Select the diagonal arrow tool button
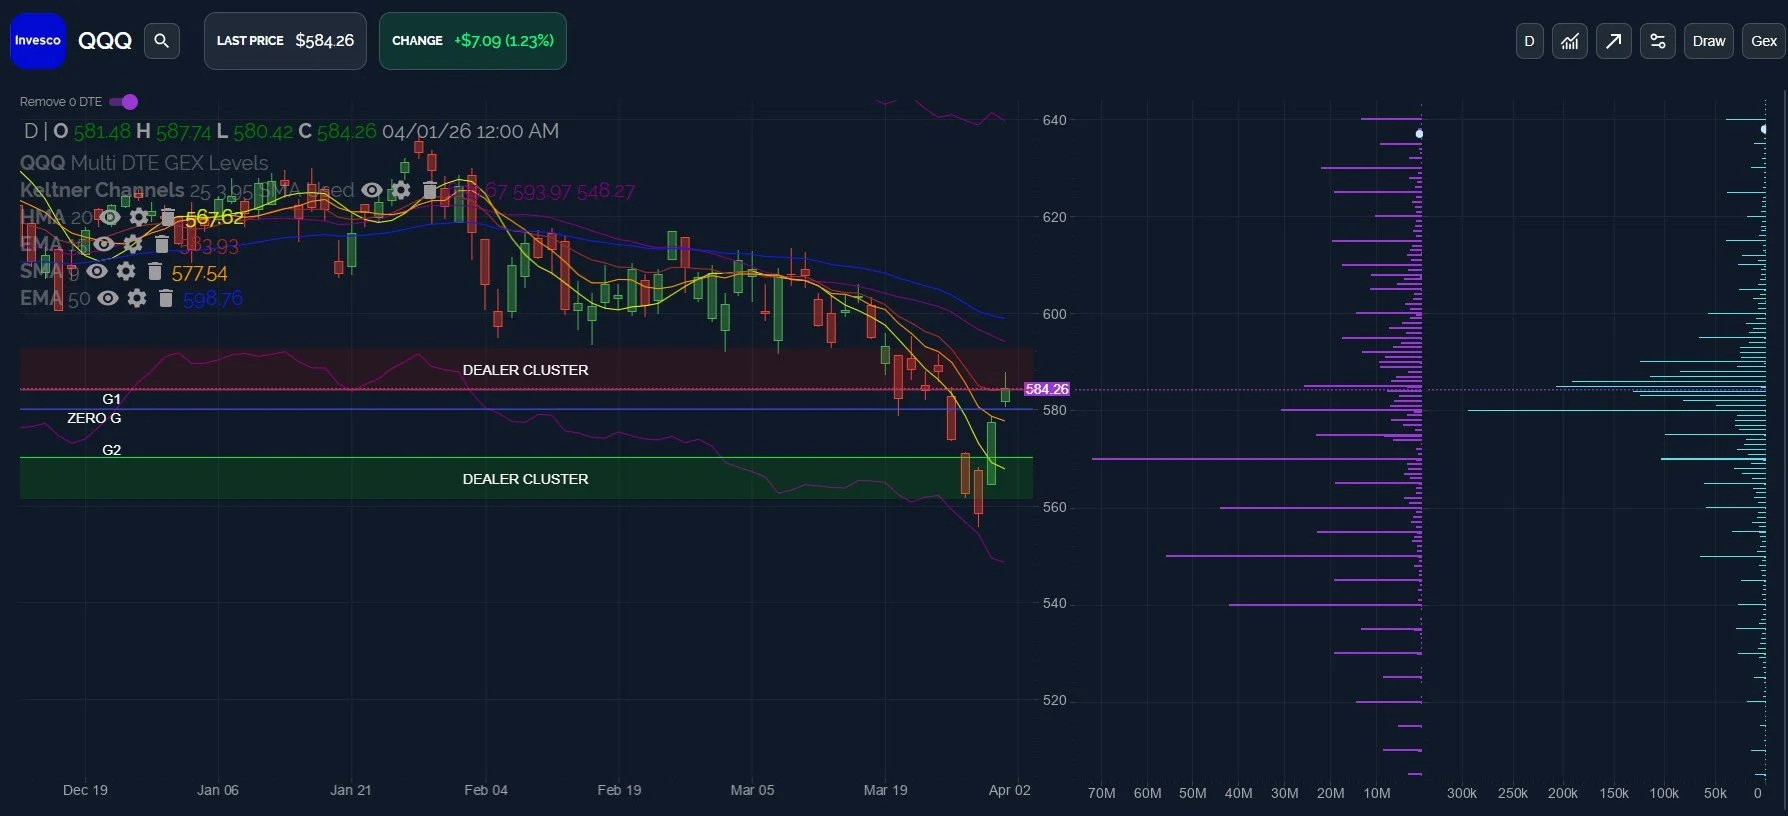 click(x=1614, y=41)
